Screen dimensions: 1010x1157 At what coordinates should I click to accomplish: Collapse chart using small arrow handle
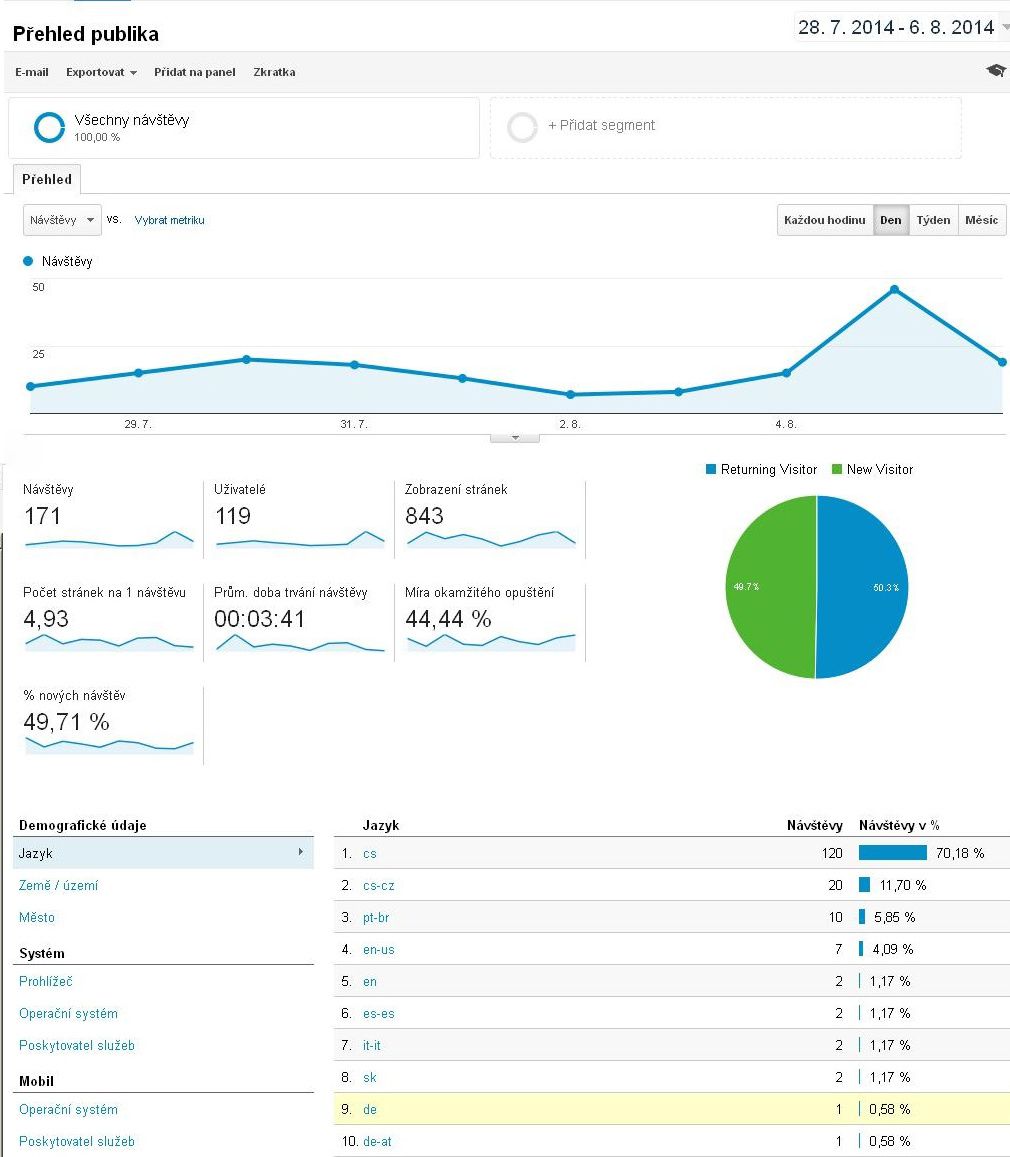coord(515,438)
